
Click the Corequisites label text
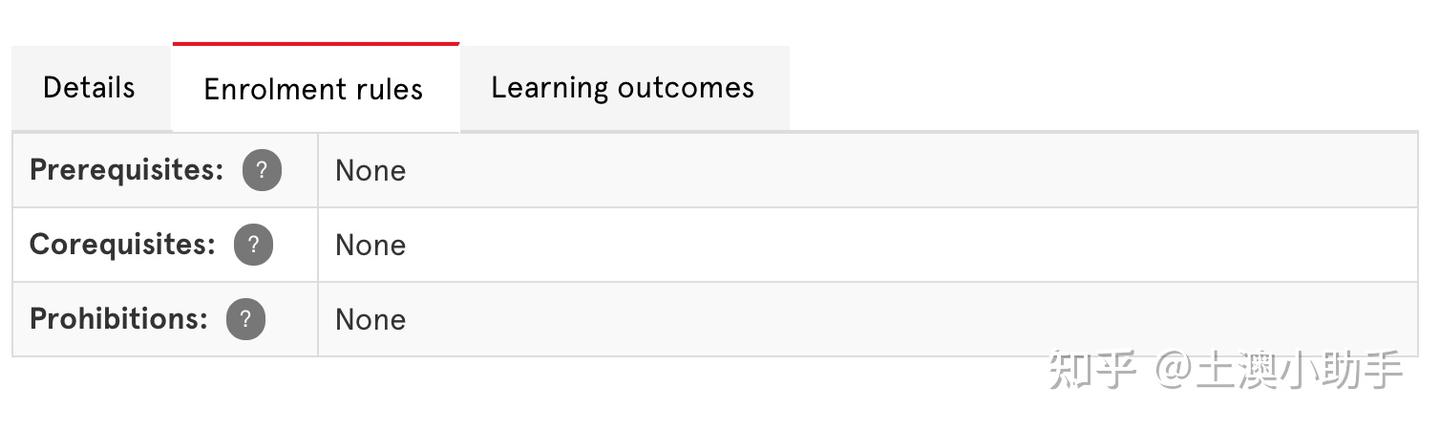(x=122, y=245)
